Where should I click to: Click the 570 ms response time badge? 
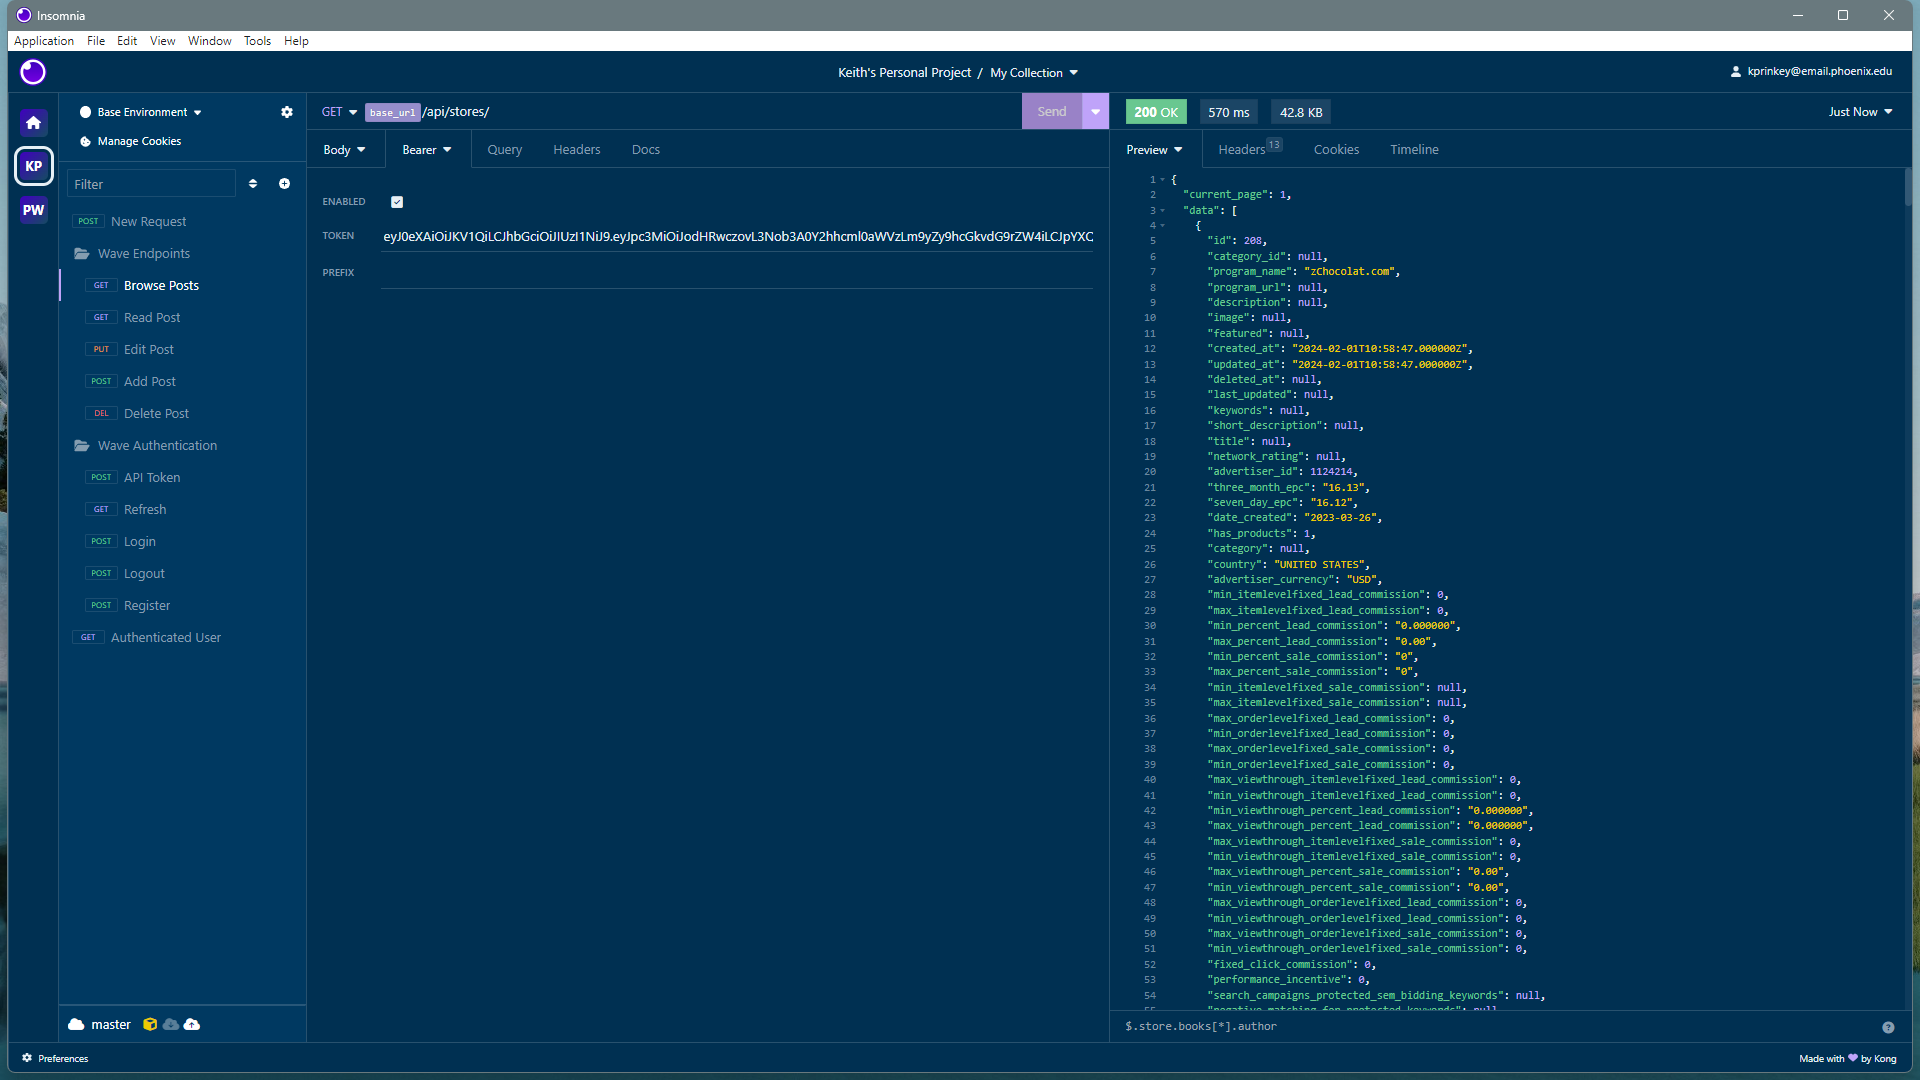click(x=1229, y=112)
